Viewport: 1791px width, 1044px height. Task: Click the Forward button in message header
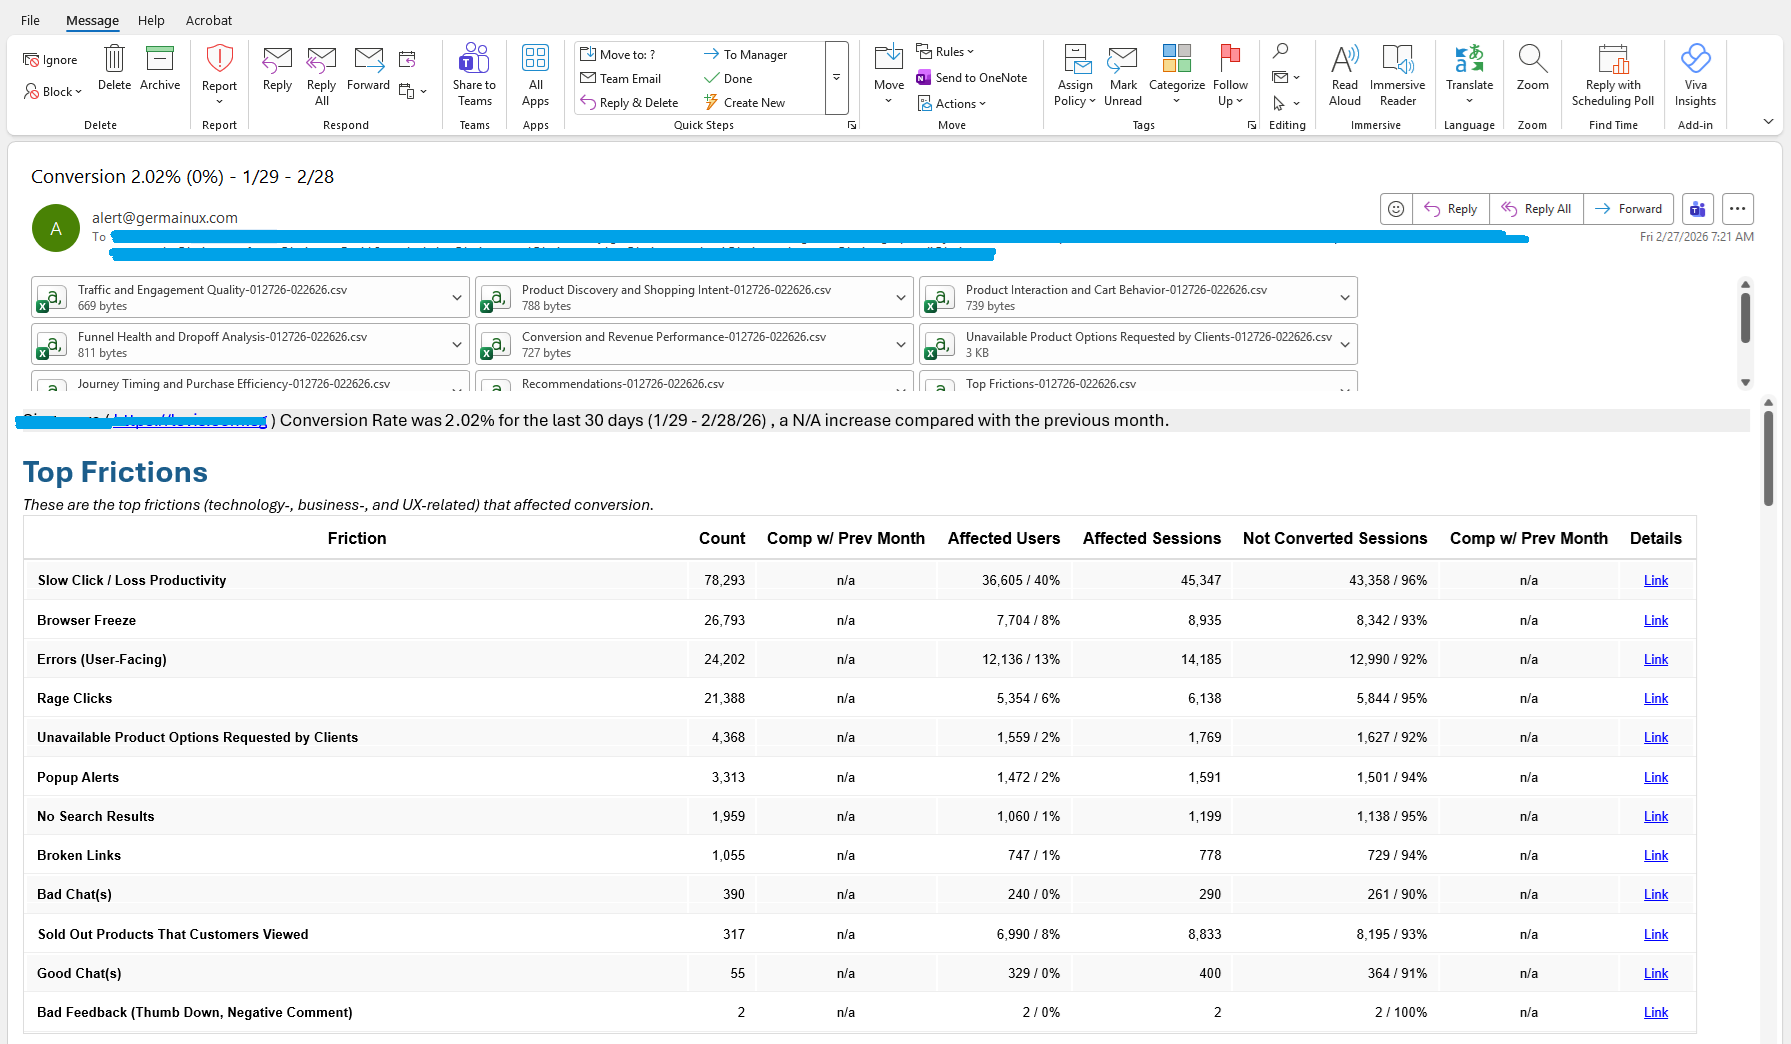point(1629,209)
